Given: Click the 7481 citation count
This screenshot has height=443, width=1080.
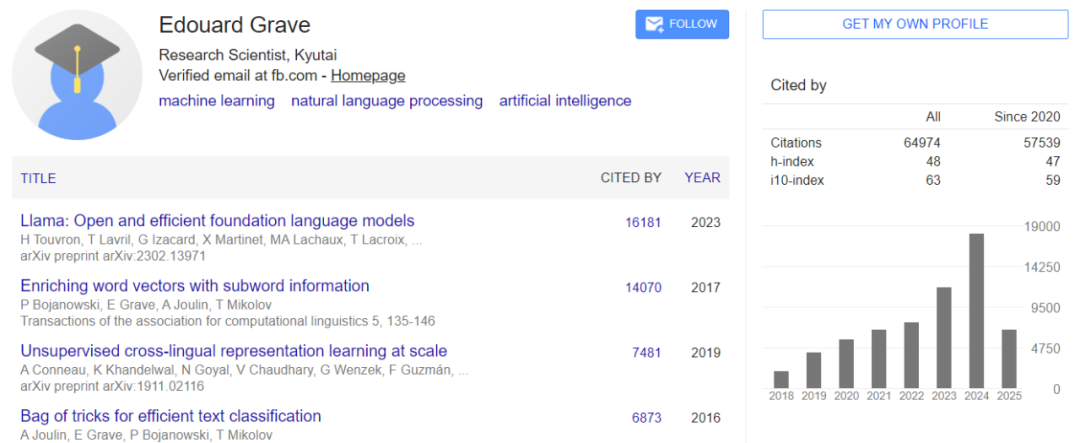Looking at the screenshot, I should coord(646,353).
